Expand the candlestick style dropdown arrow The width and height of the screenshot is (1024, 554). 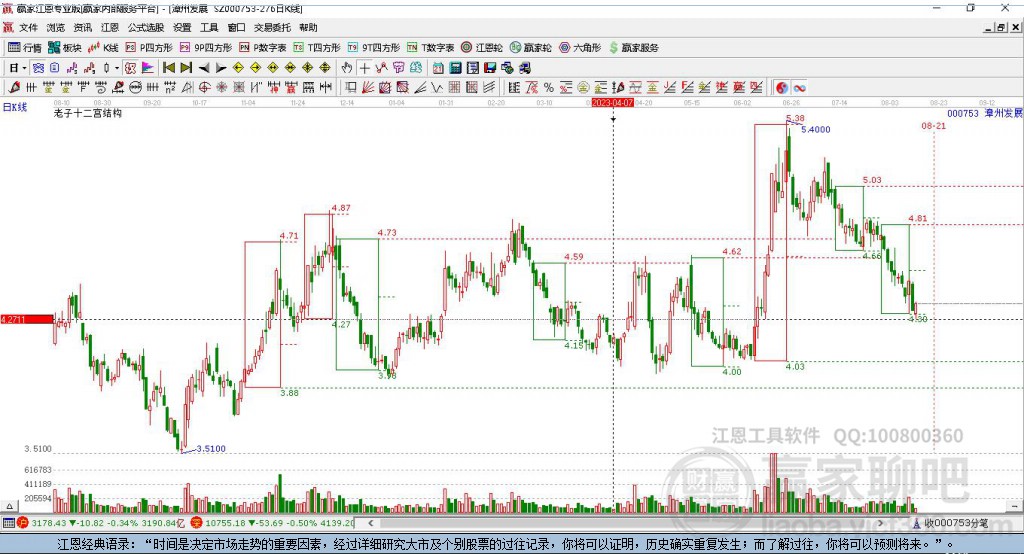117,68
